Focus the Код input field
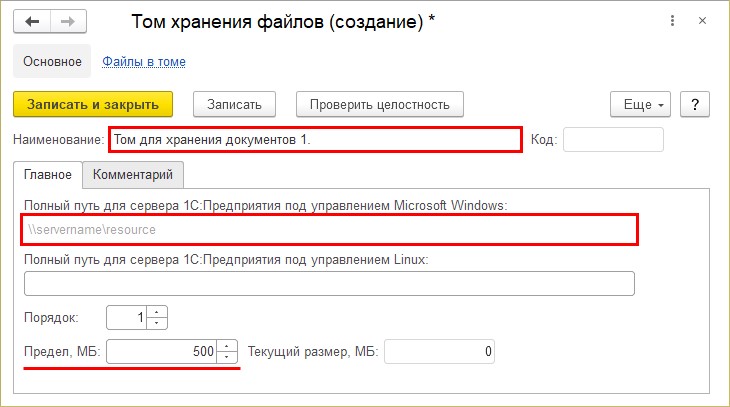This screenshot has width=730, height=407. (613, 139)
